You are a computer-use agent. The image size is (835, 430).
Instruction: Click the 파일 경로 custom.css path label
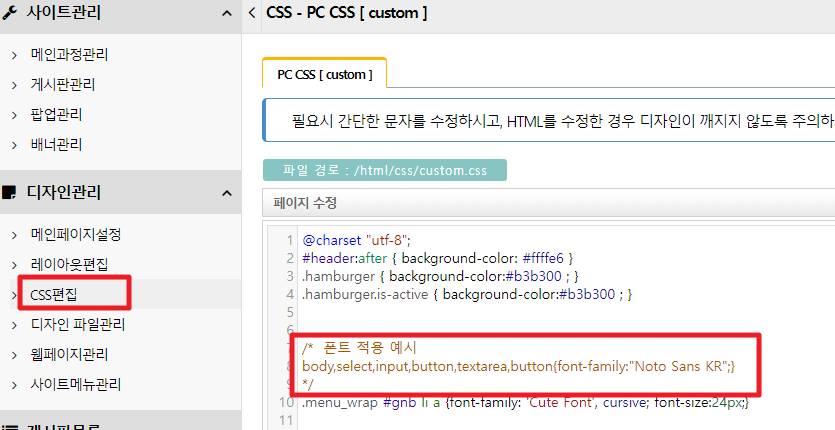(x=384, y=171)
